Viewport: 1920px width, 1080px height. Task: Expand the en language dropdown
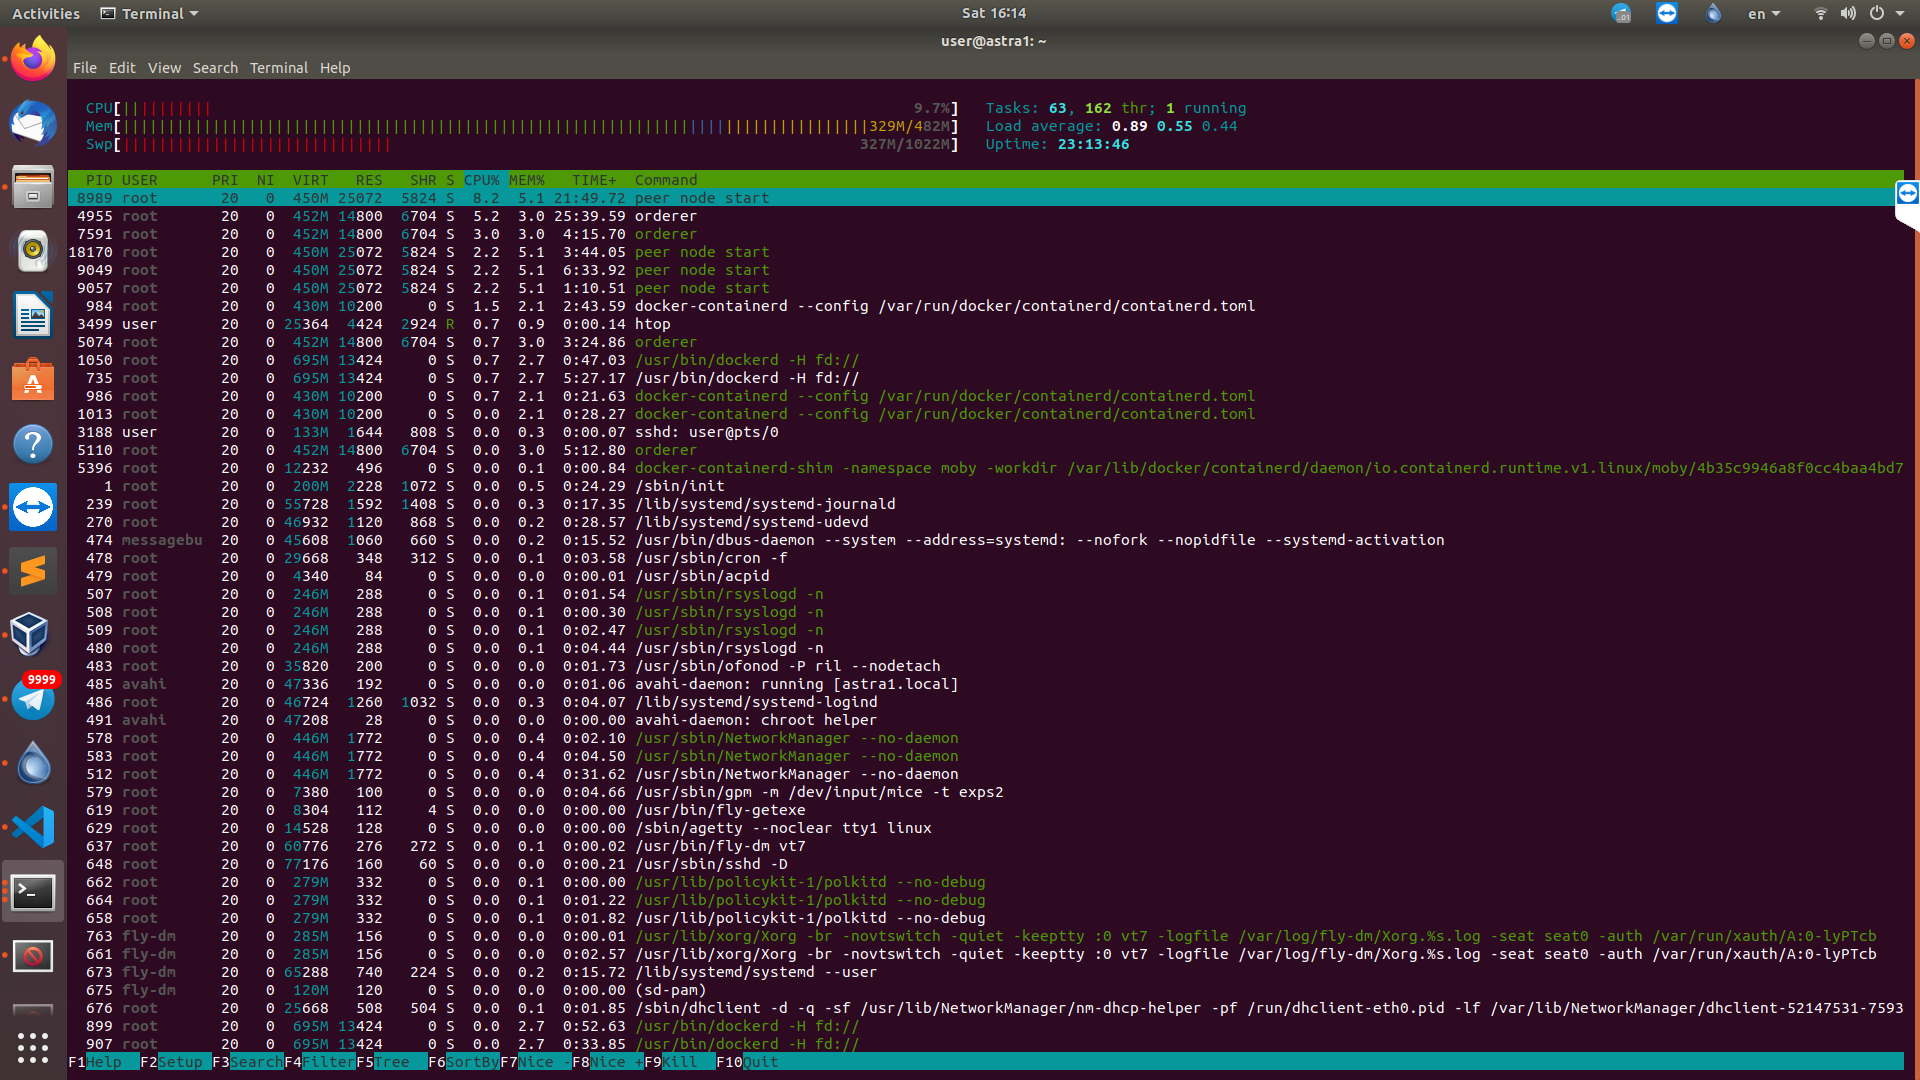tap(1763, 14)
